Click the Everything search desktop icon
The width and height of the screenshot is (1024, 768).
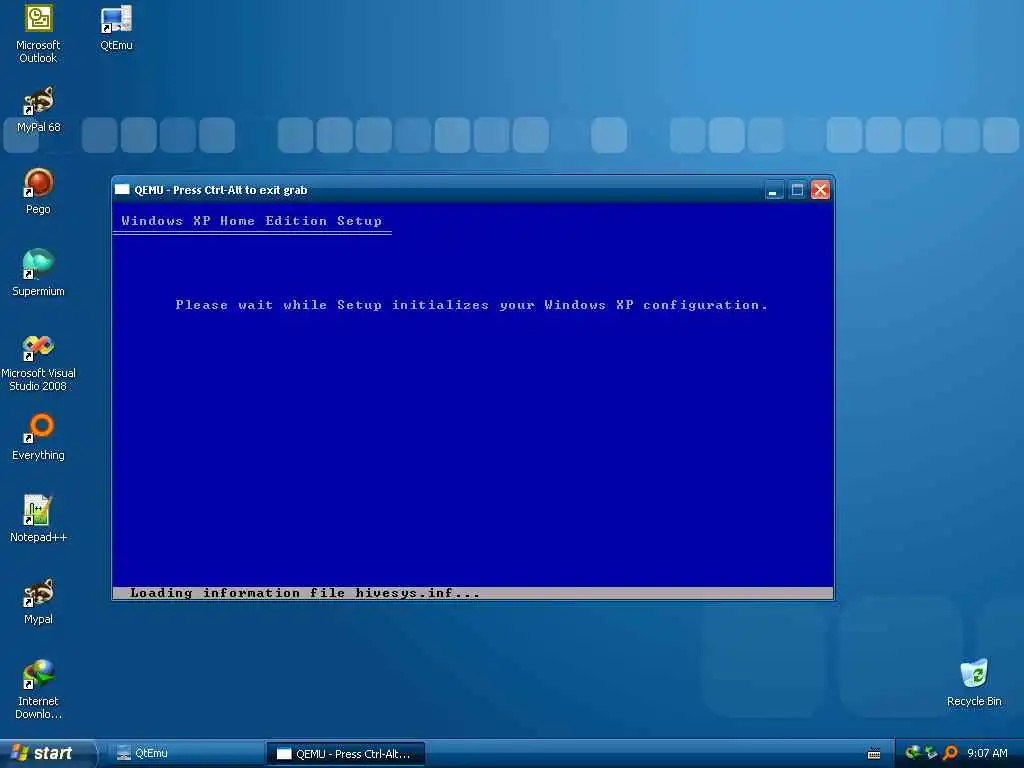click(x=39, y=438)
